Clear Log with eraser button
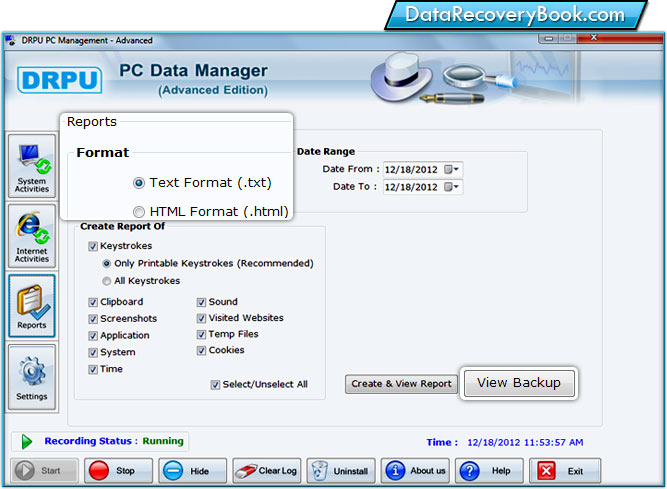Screen dimensions: 667x489 (x=267, y=471)
